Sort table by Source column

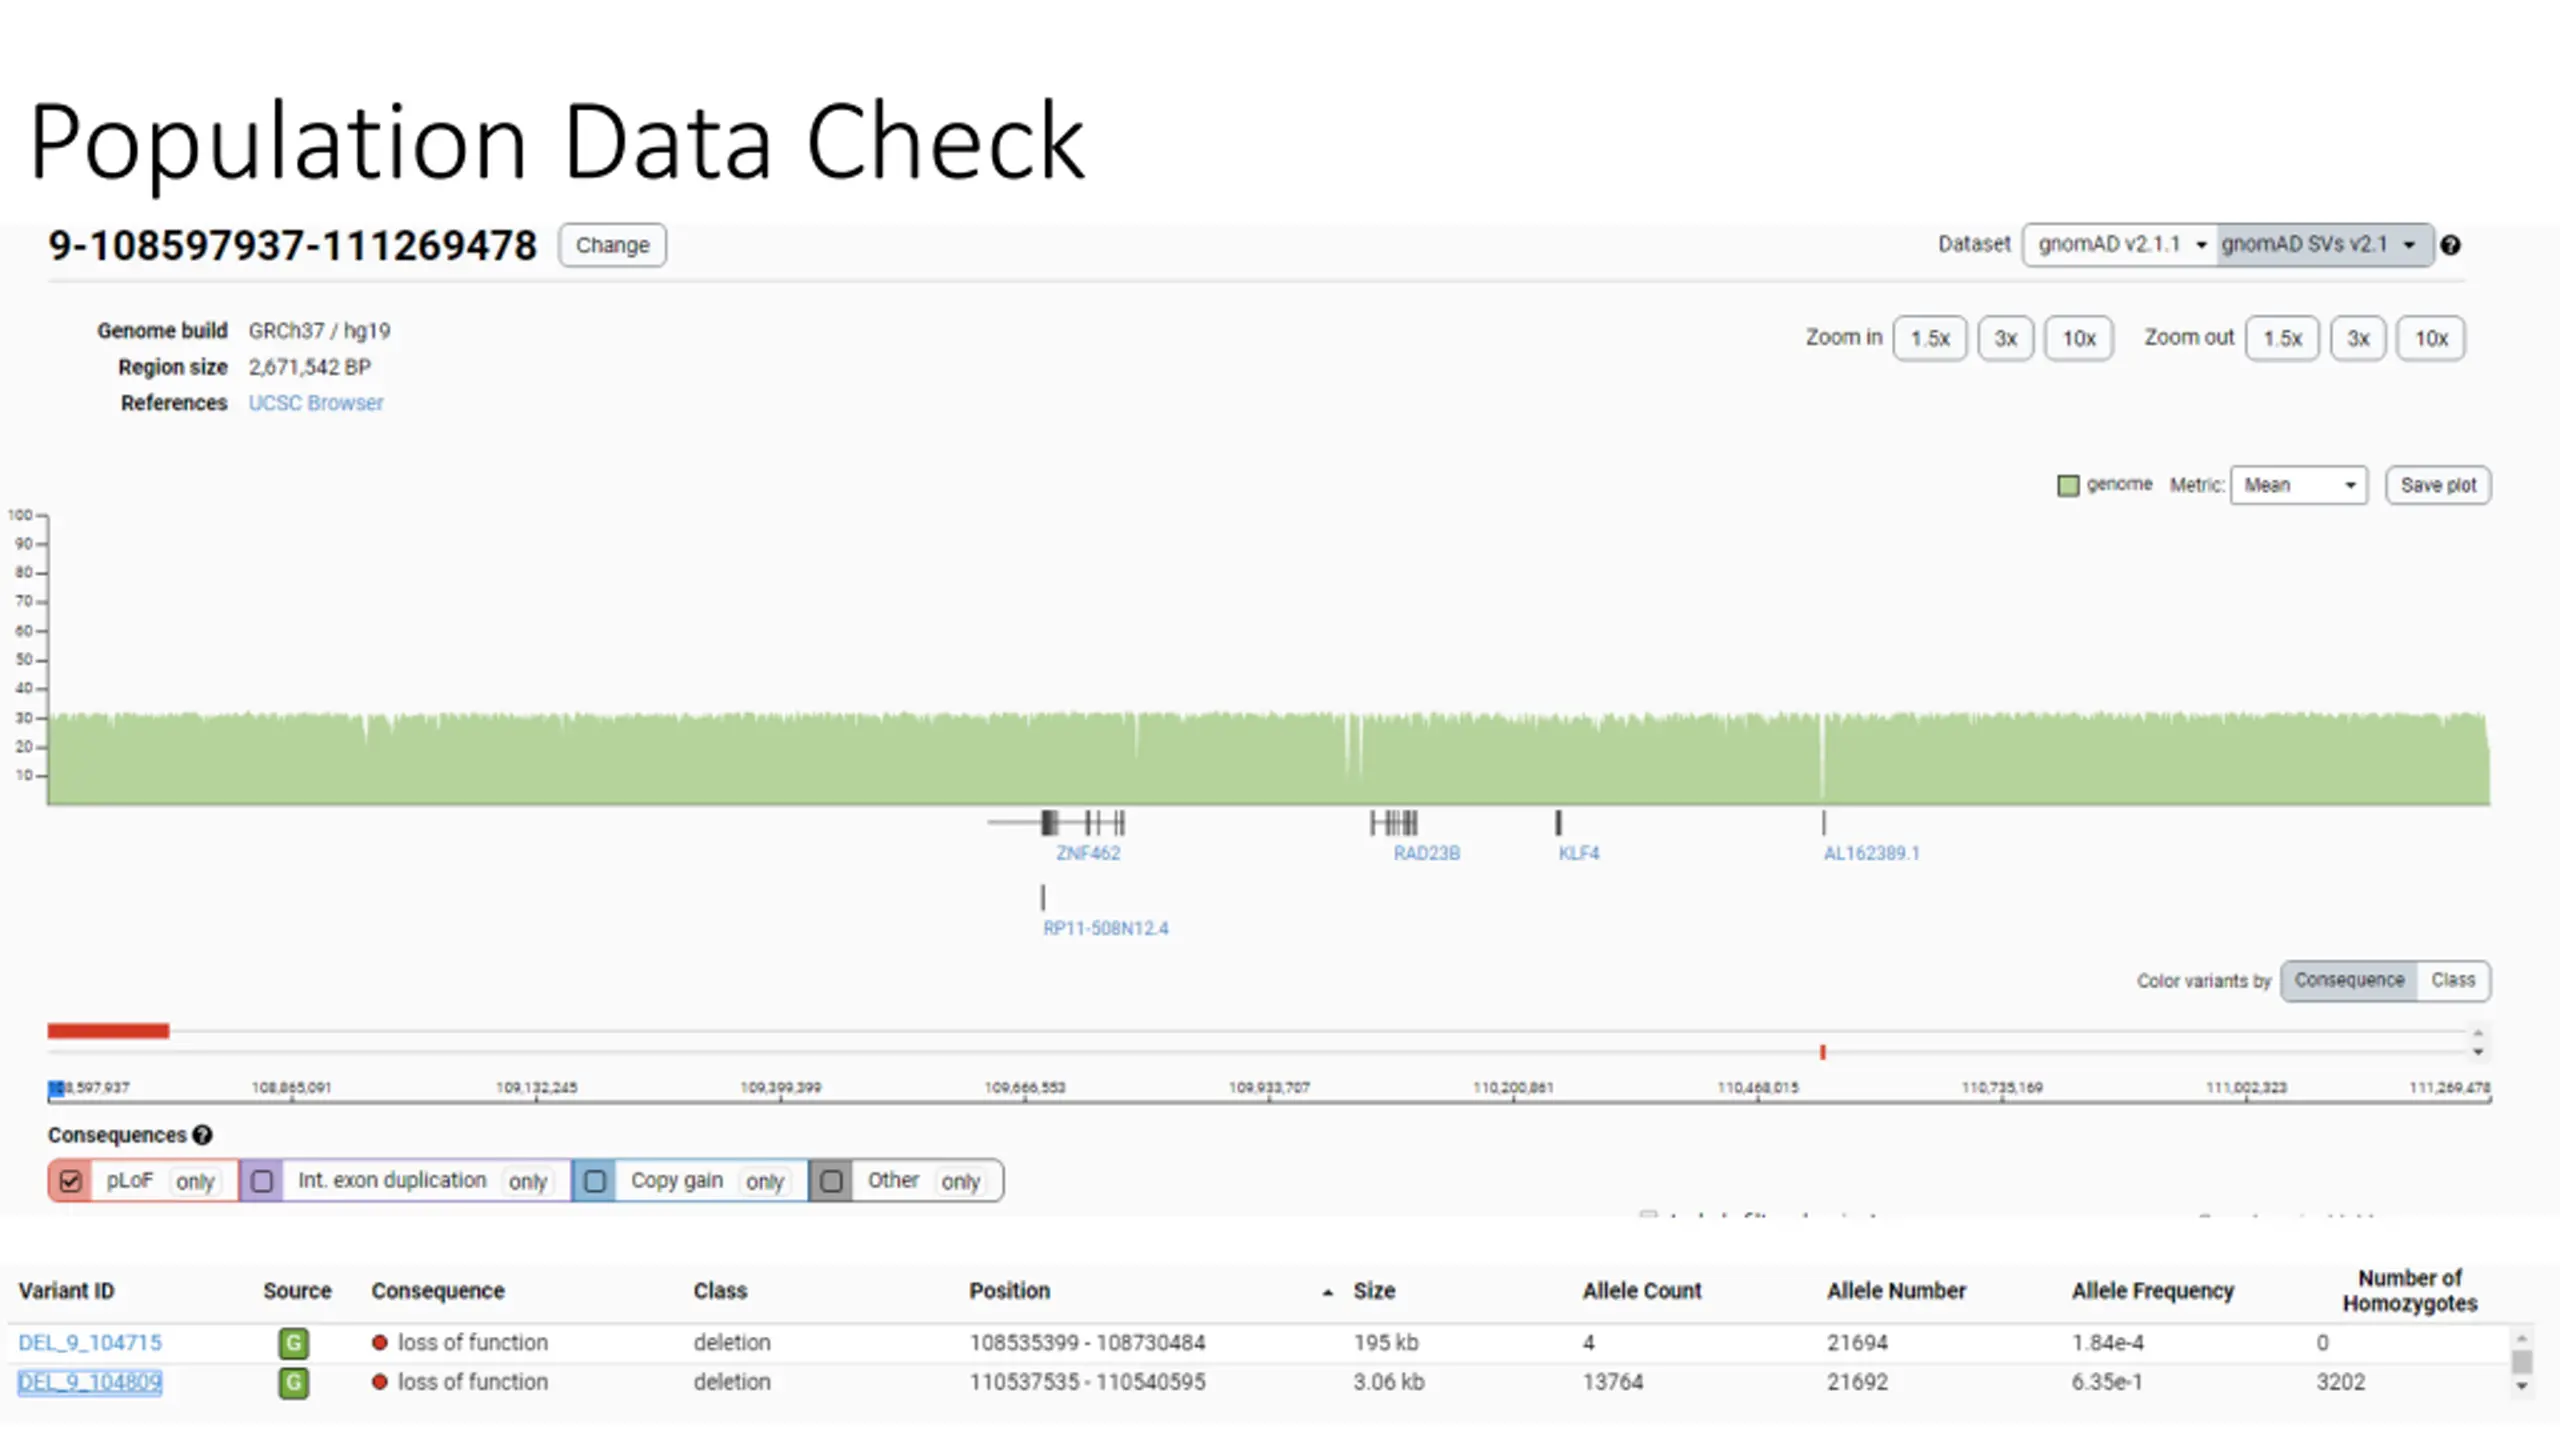[297, 1291]
